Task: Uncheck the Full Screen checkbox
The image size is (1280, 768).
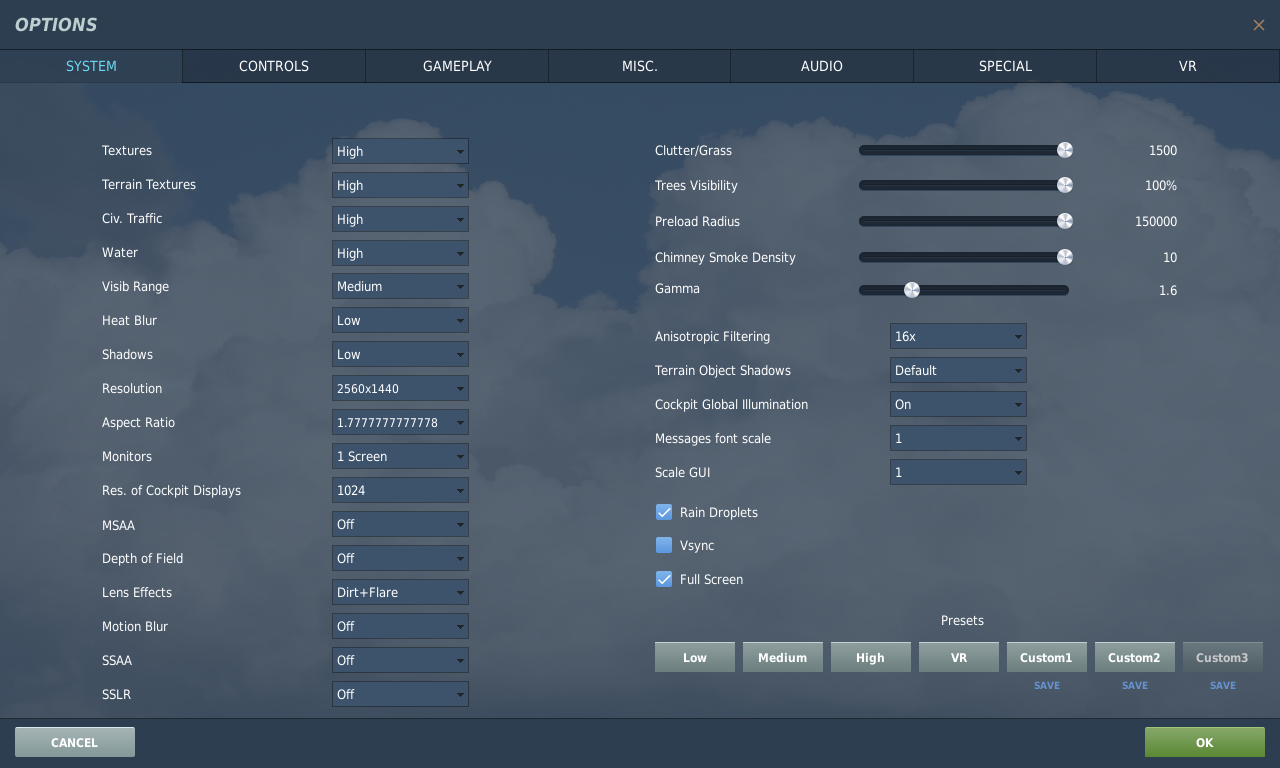Action: [x=664, y=579]
